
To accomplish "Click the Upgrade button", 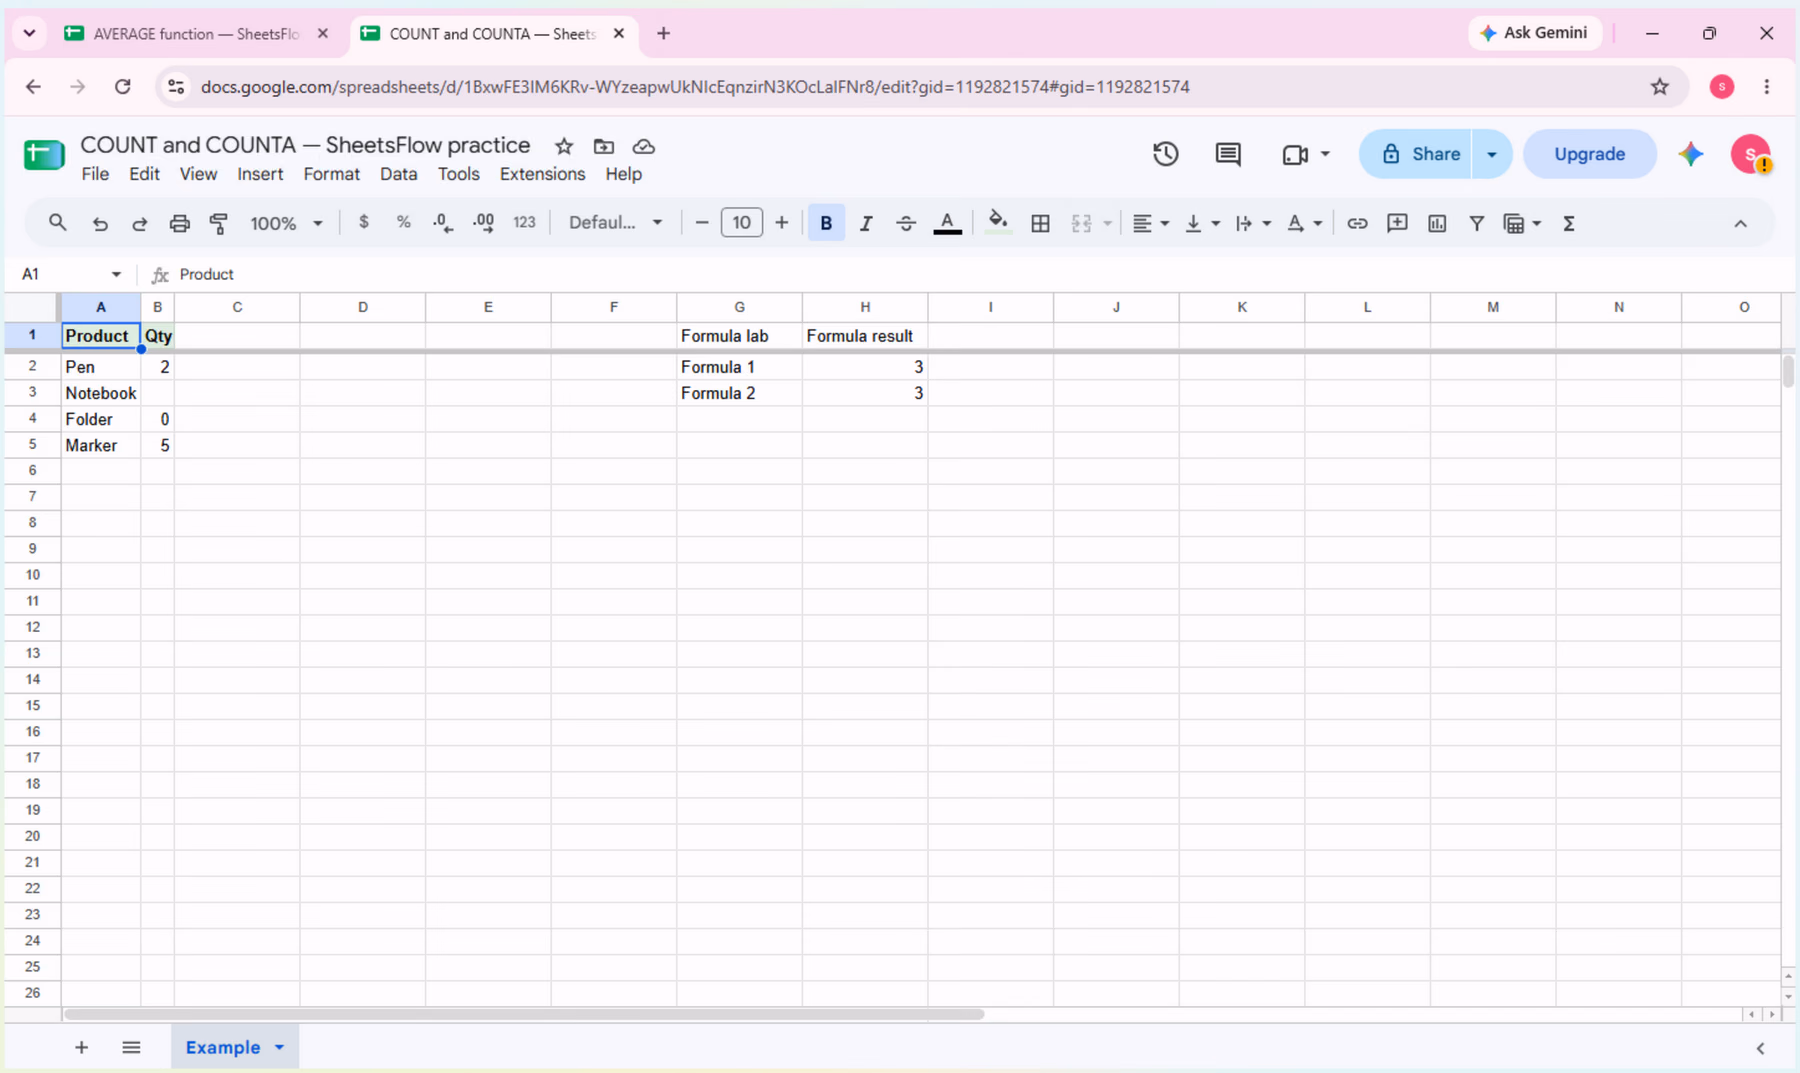I will tap(1589, 154).
